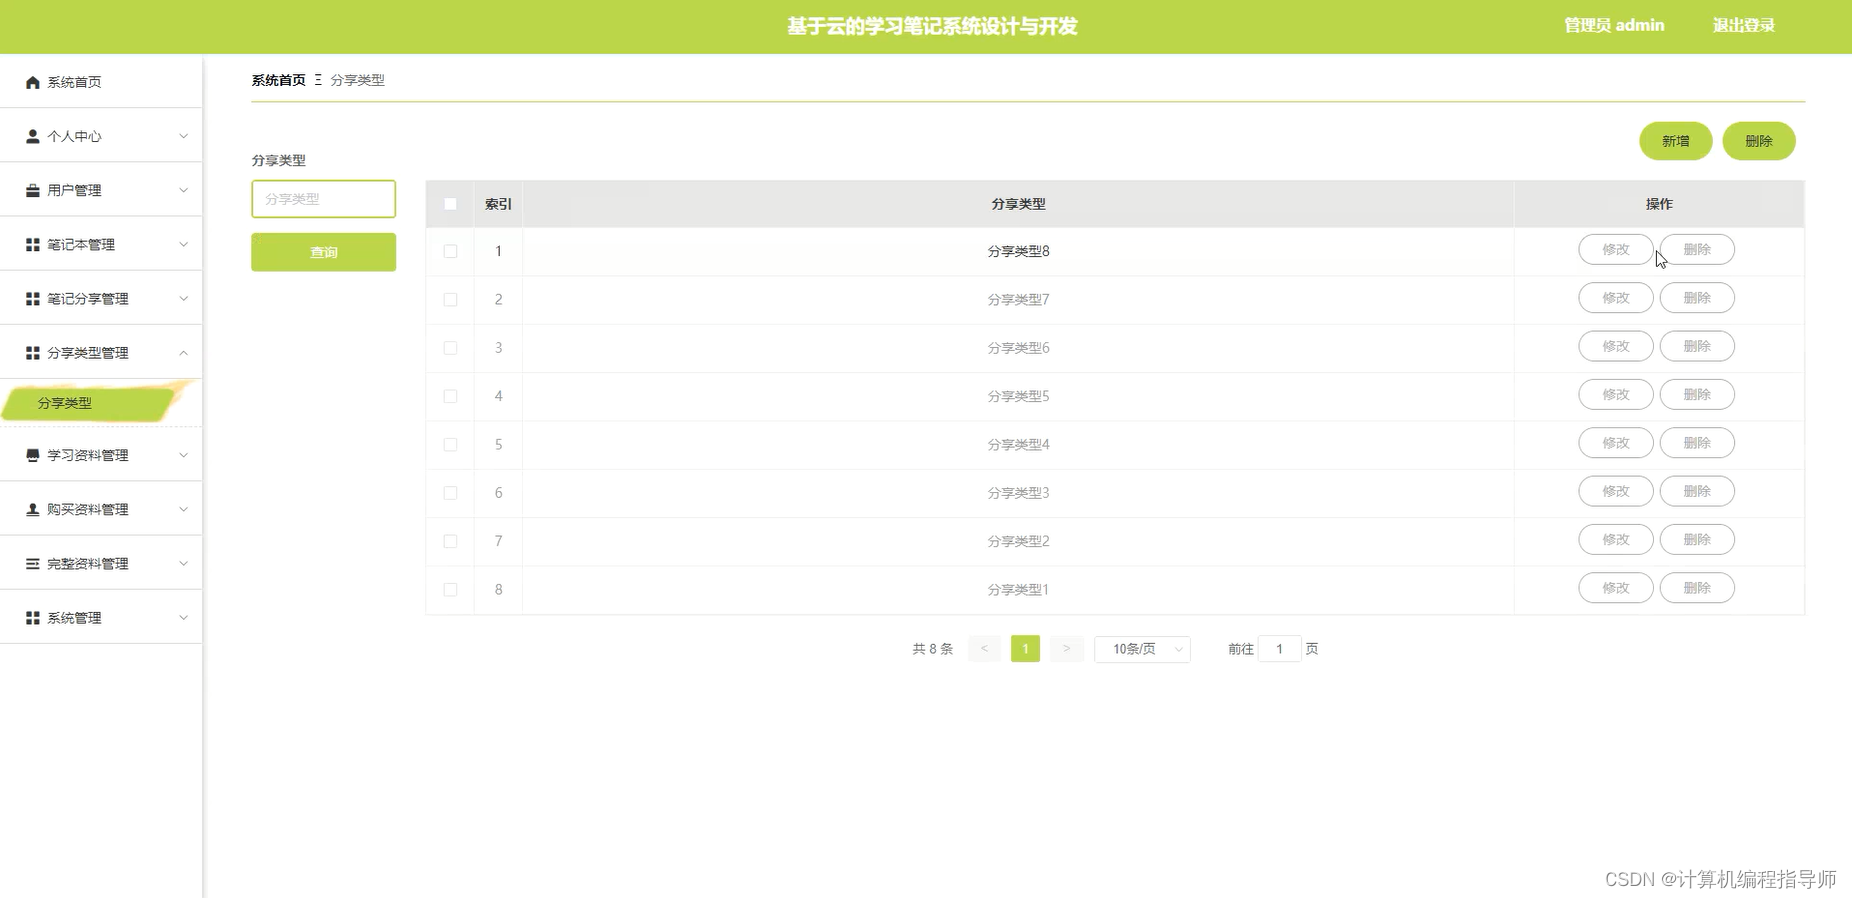Screen dimensions: 1852x898
Task: Expand the 笔记本管理 menu chevron
Action: tap(183, 245)
